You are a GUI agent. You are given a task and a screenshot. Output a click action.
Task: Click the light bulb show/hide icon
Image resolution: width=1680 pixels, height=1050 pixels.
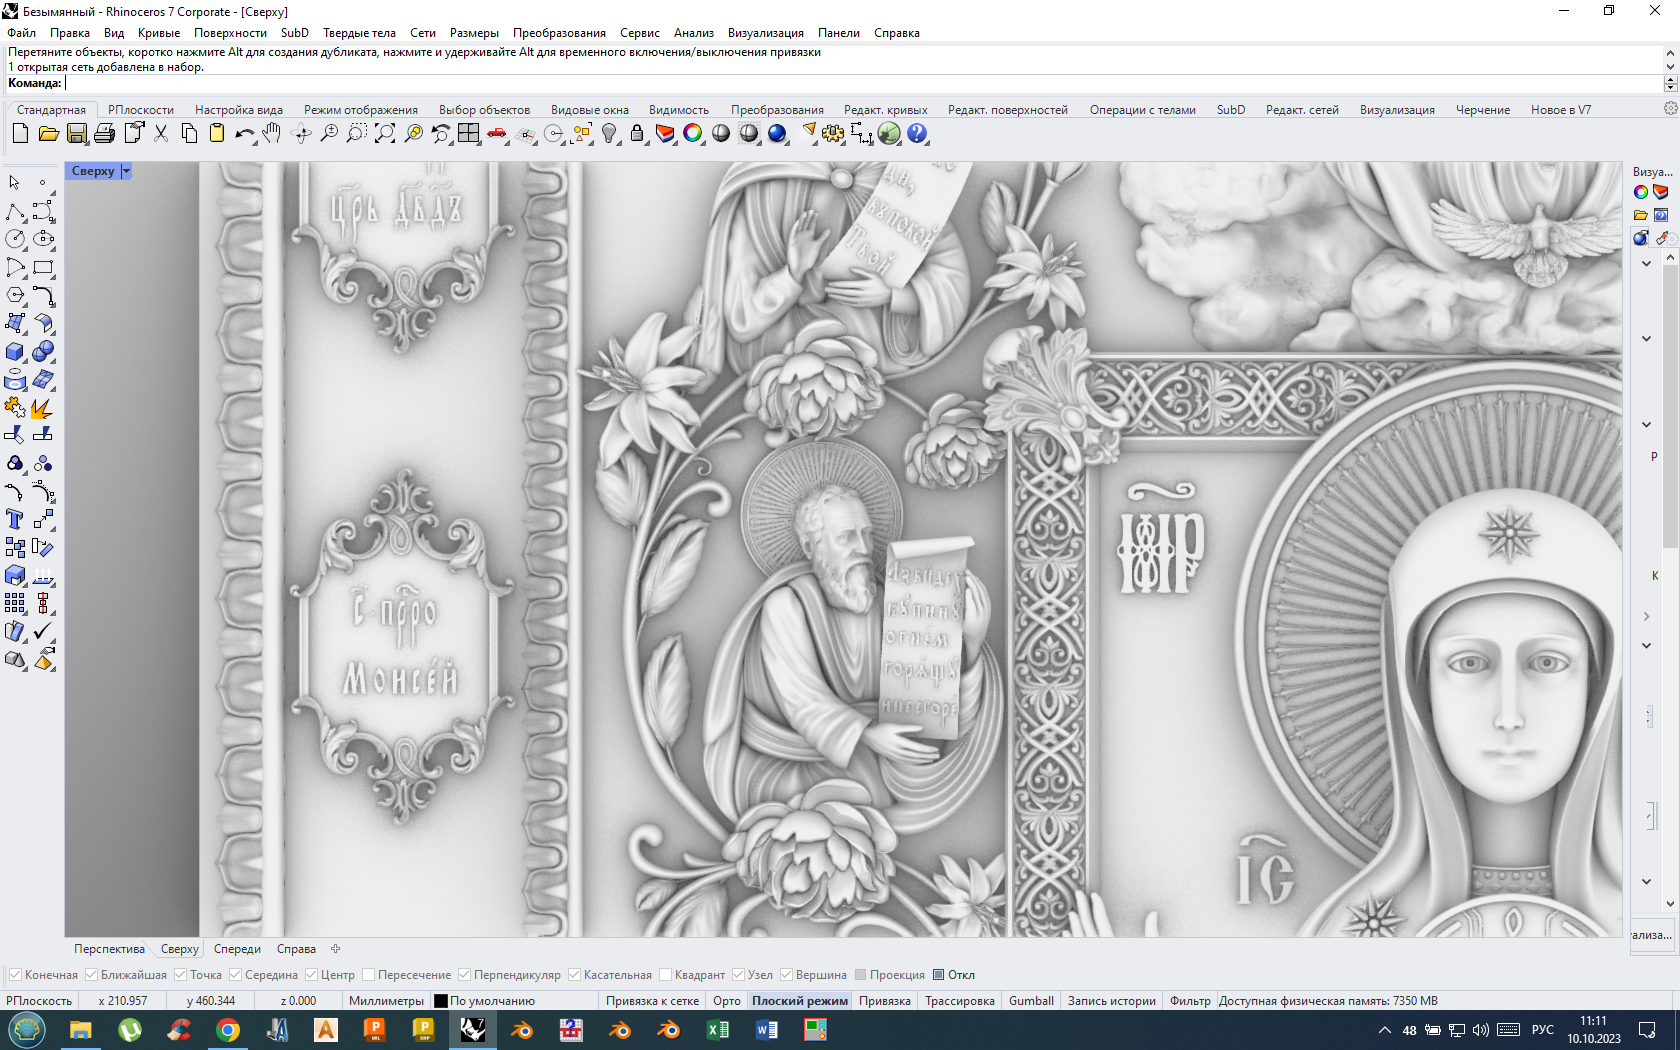[x=609, y=133]
